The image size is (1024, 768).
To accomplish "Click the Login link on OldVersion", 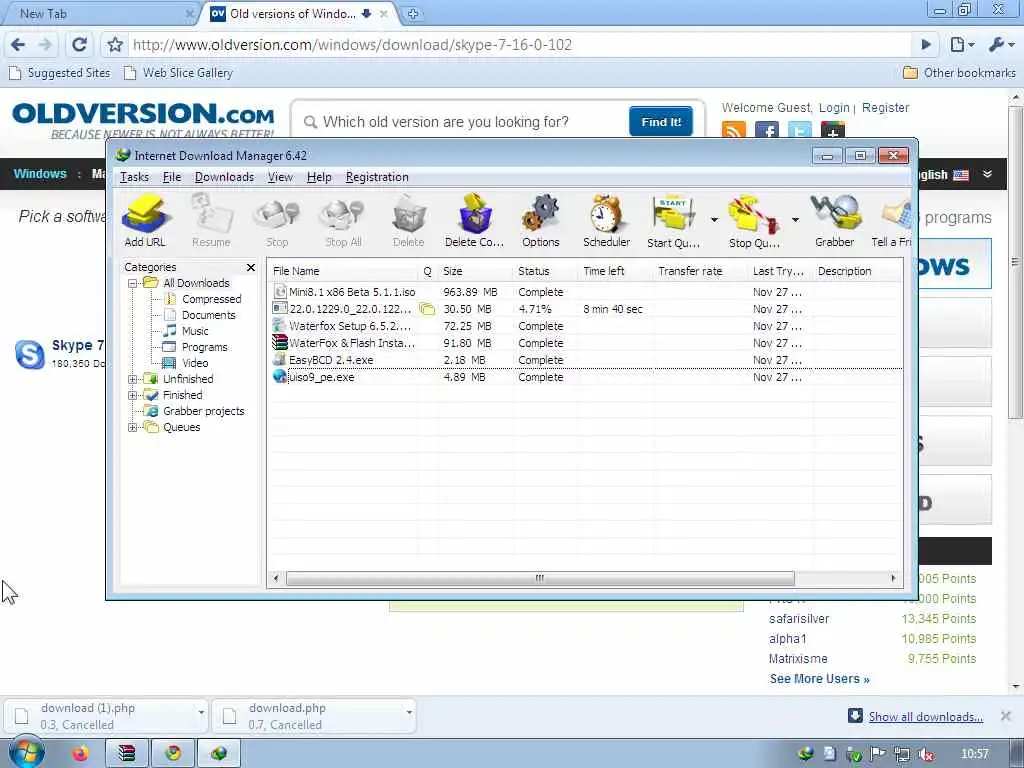I will (x=834, y=108).
